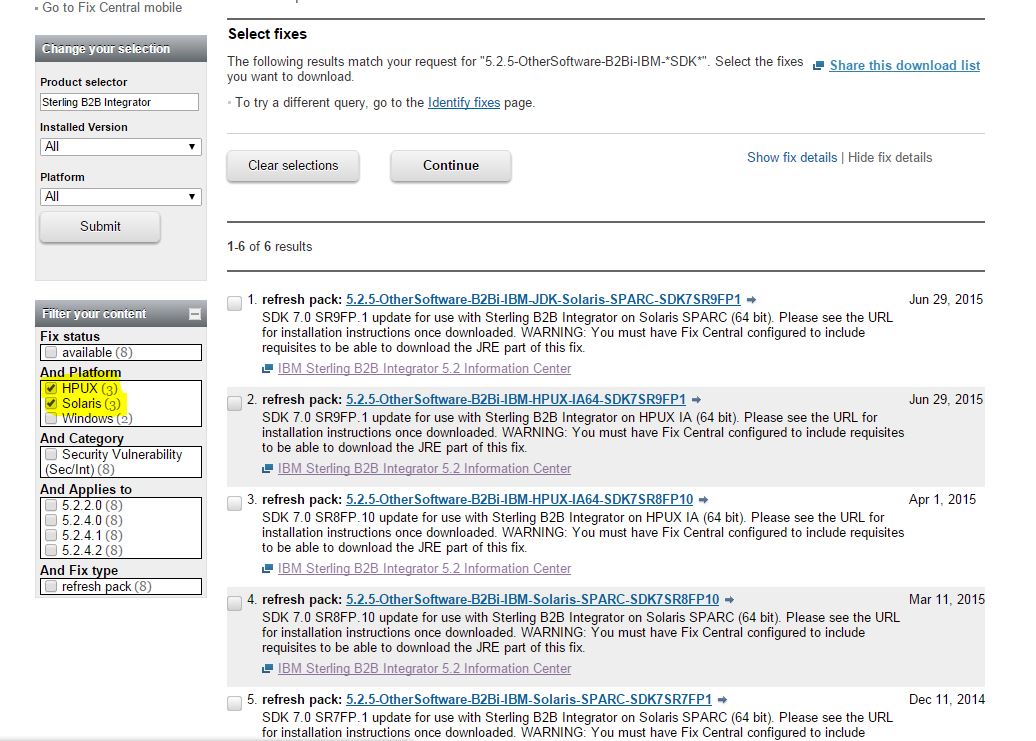Check the 5.2.4.0 Applies to filter
The image size is (1036, 741).
[51, 520]
